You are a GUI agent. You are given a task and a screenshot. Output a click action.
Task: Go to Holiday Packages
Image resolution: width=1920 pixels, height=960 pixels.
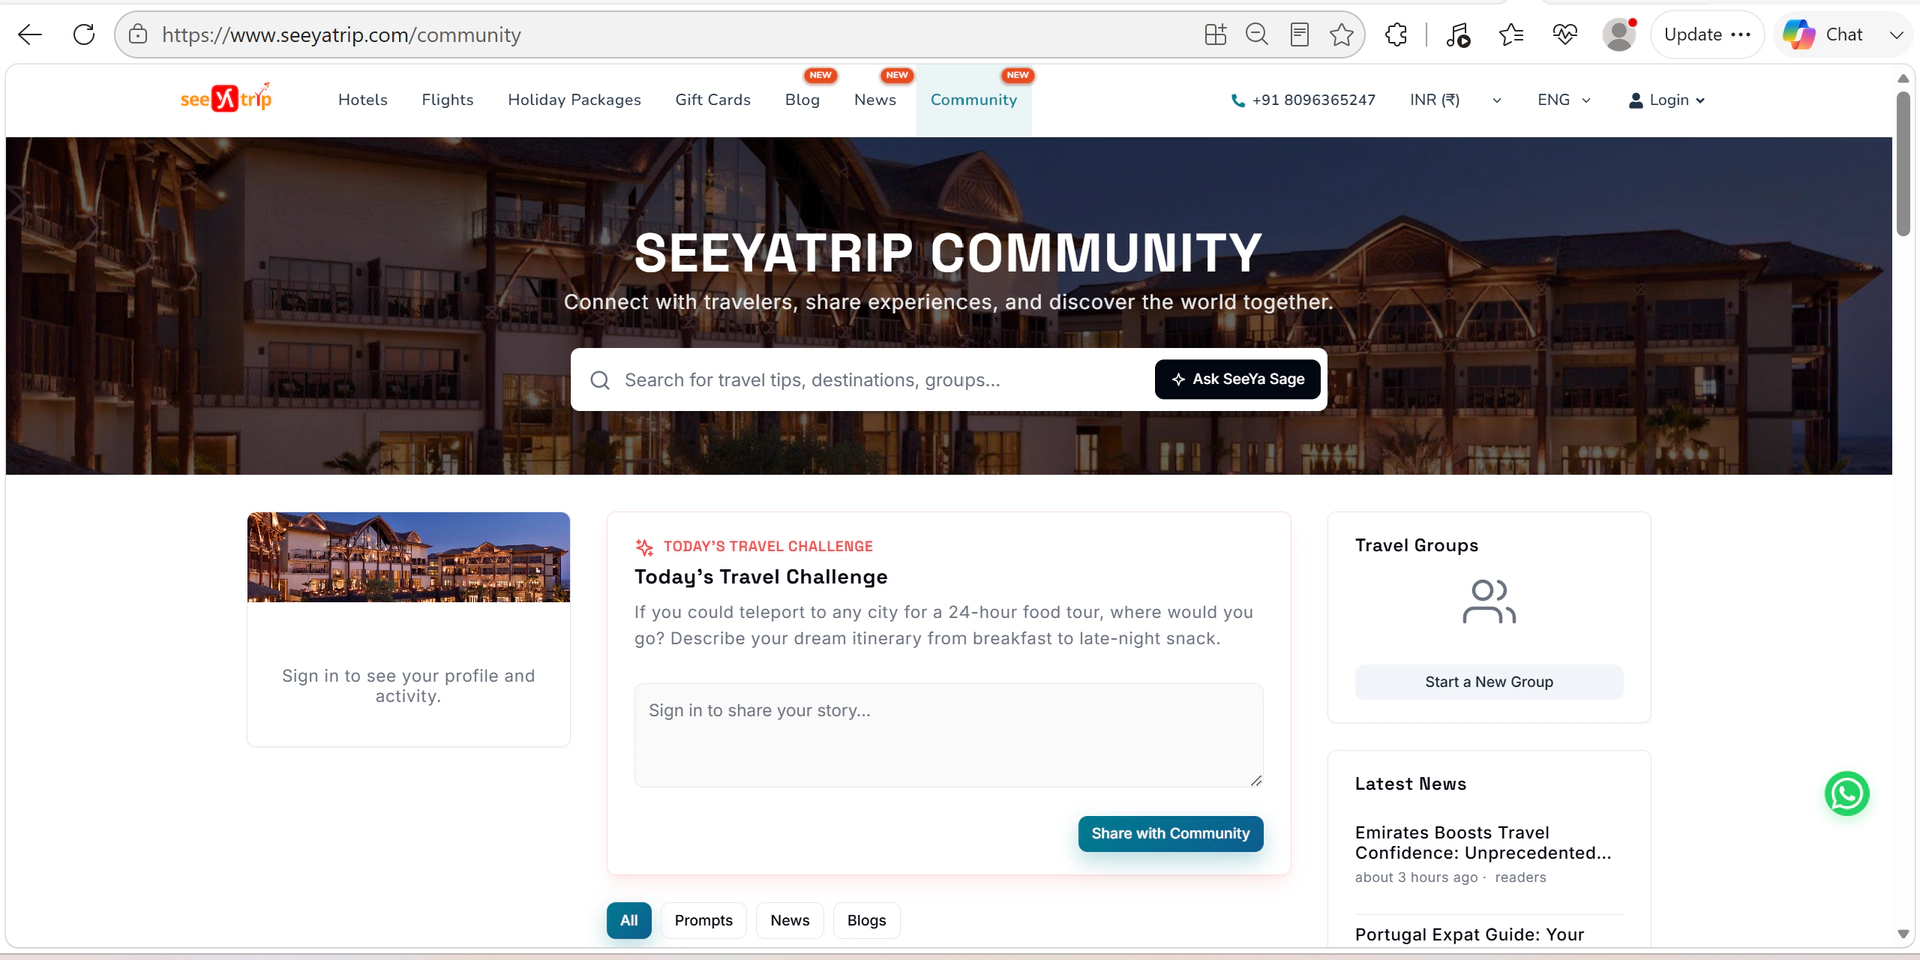(x=574, y=100)
